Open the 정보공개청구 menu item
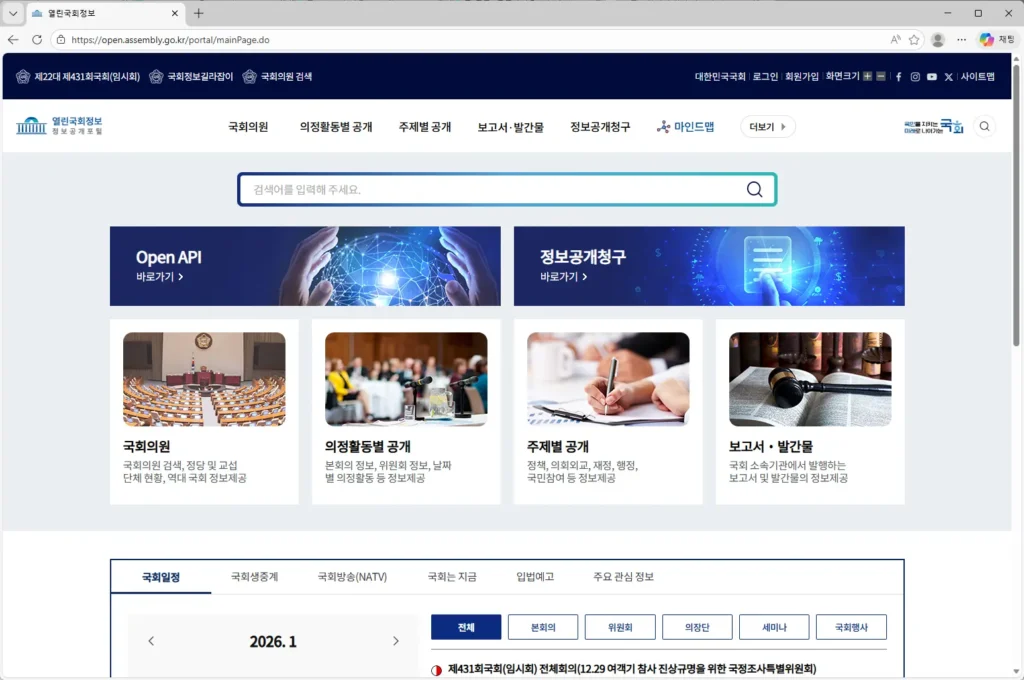 [x=598, y=126]
